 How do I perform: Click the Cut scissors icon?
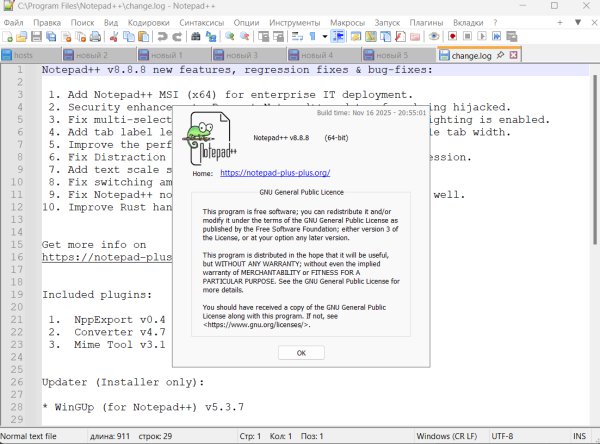tap(114, 37)
